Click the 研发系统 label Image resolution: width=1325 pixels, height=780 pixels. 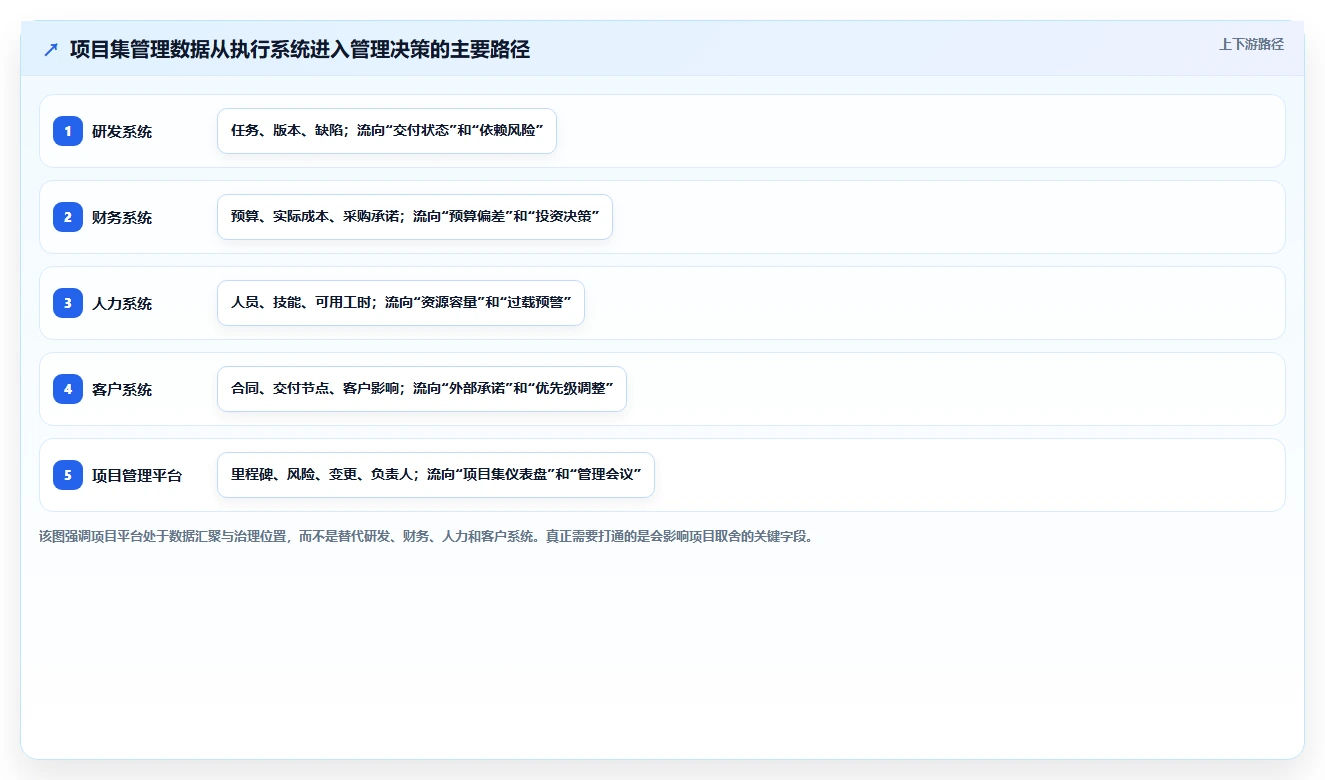point(122,131)
